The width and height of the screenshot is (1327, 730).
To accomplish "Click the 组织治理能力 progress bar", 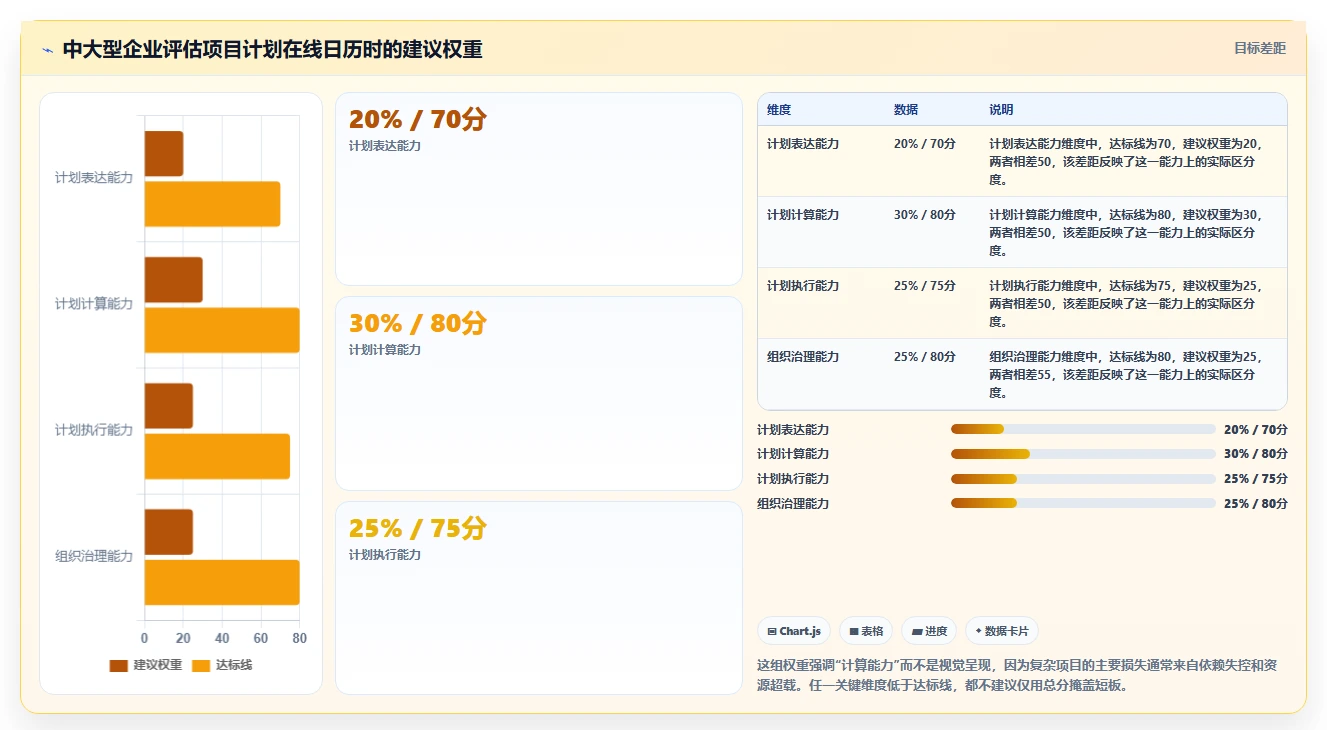I will coord(1083,503).
